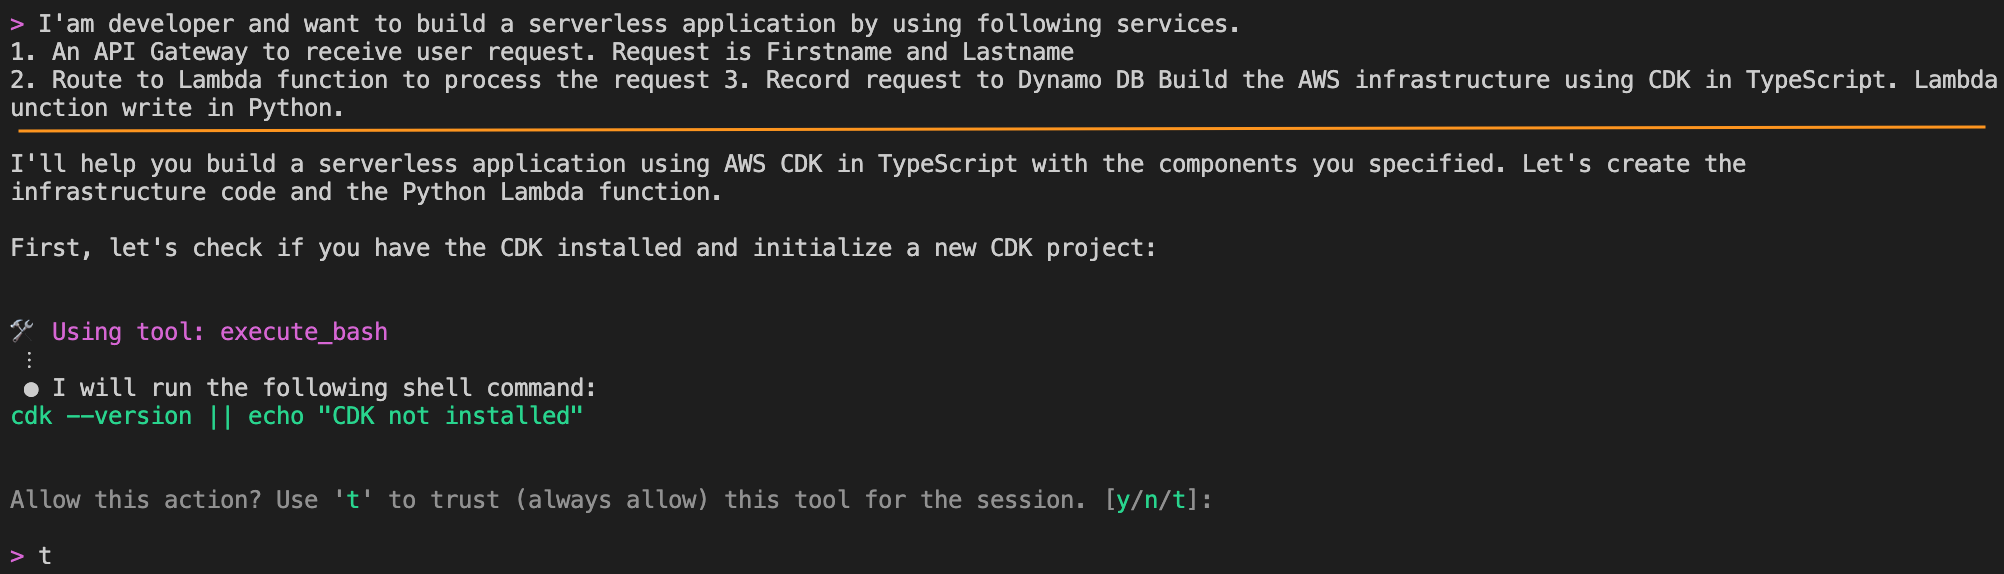Click the vertical ellipsis below the tool icon

pos(29,360)
